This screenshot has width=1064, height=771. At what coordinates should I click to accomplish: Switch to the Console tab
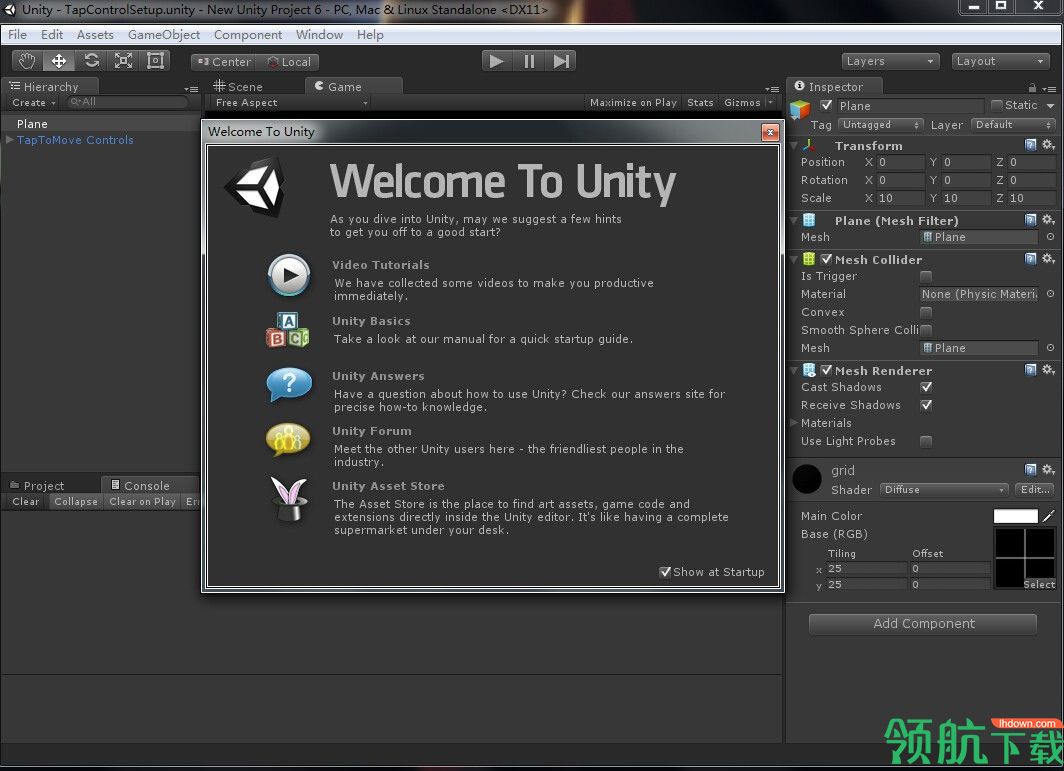(x=140, y=485)
